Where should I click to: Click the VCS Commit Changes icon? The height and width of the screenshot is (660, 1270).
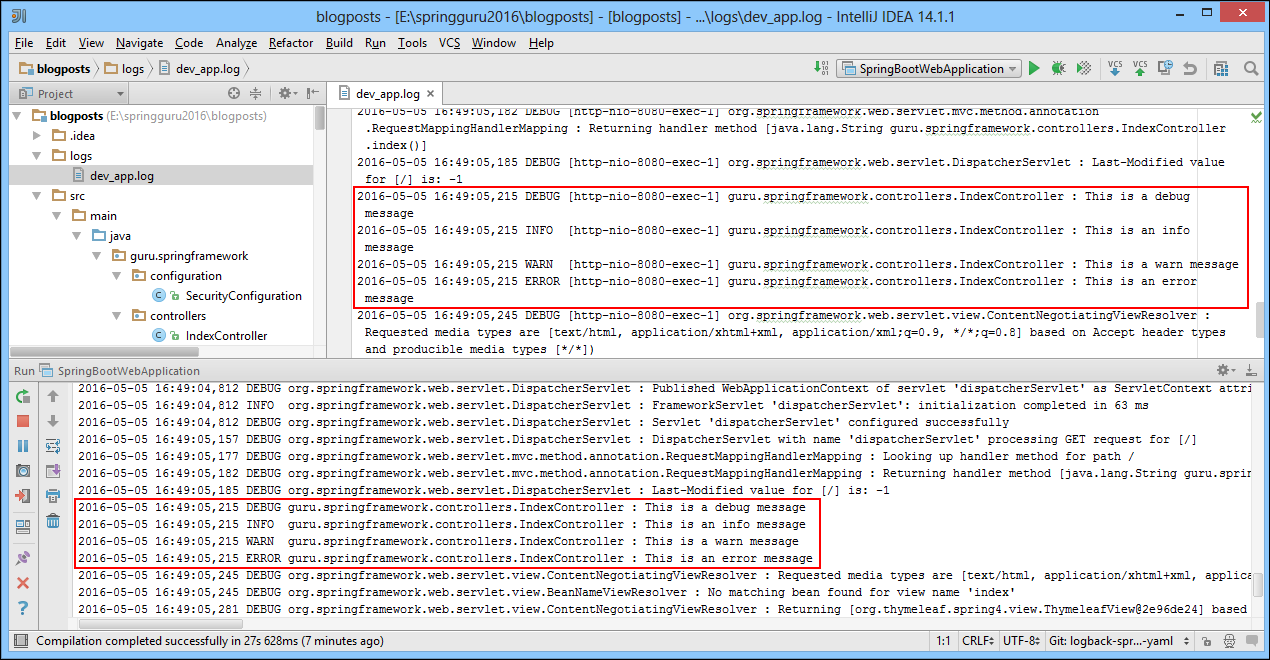[x=1139, y=68]
